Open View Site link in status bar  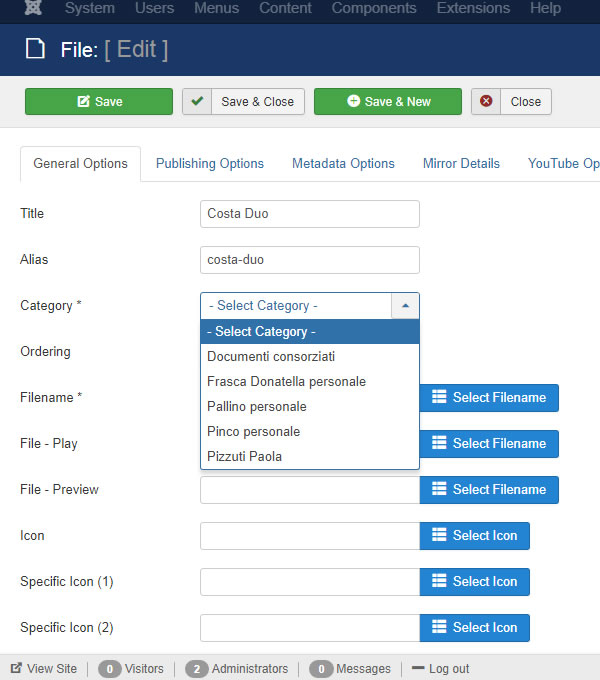pos(44,669)
